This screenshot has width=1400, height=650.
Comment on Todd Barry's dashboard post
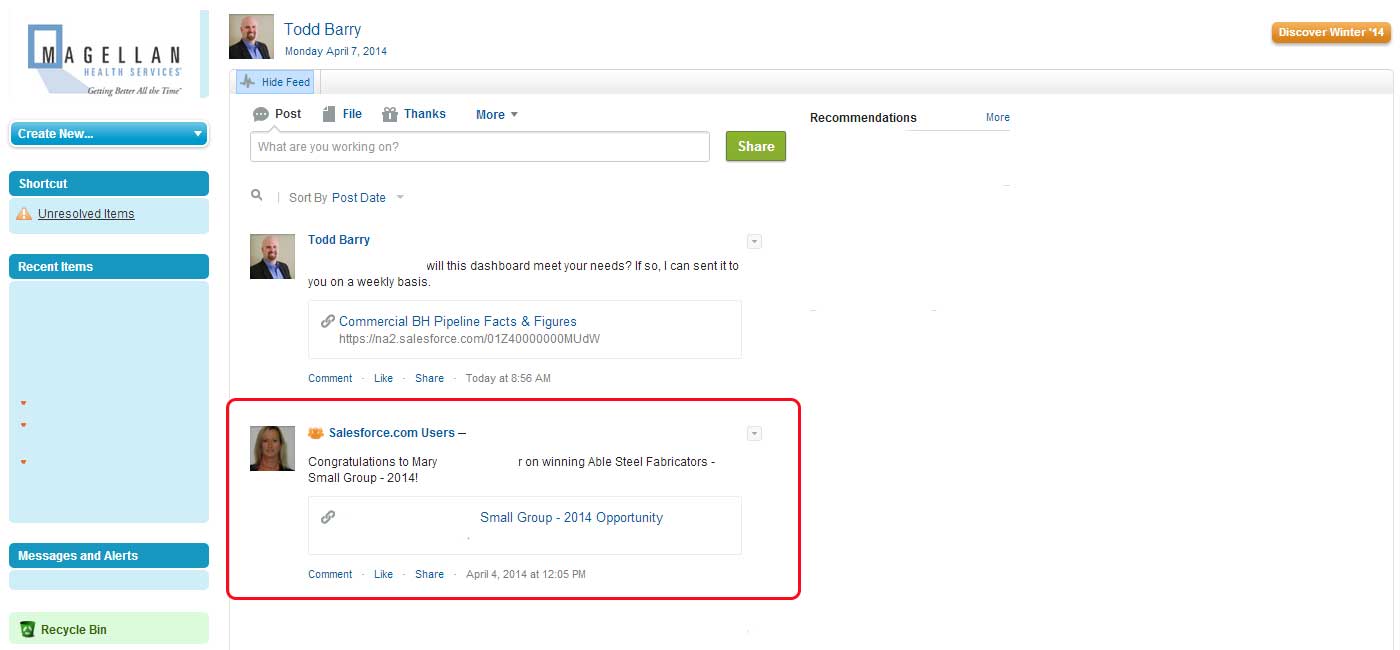click(330, 378)
